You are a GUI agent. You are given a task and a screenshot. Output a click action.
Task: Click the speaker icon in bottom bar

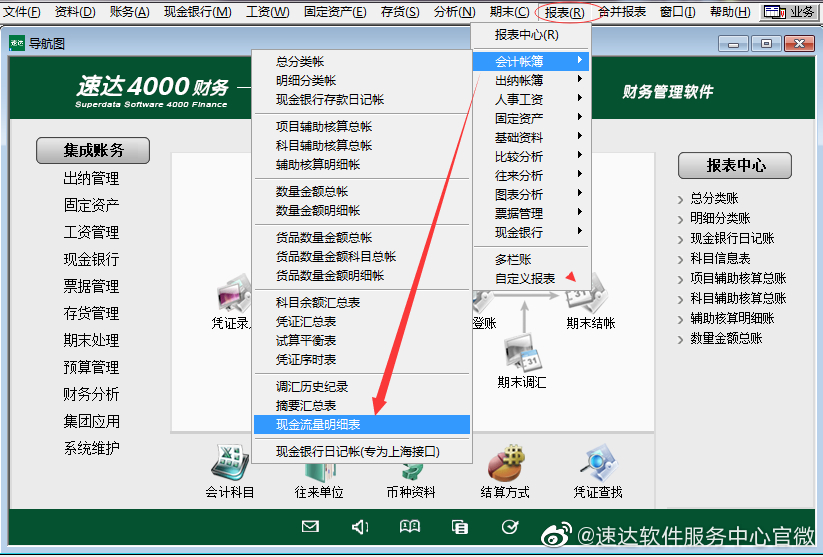pyautogui.click(x=360, y=527)
